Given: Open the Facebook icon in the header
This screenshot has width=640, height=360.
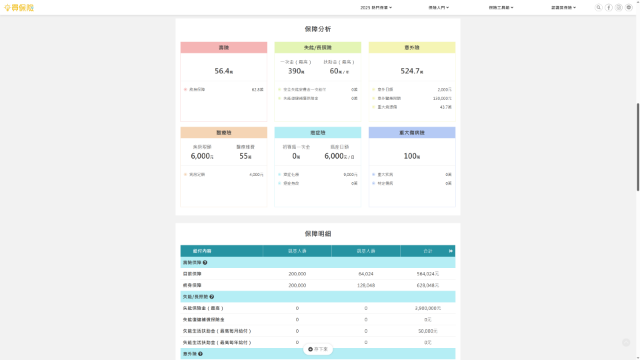Looking at the screenshot, I should click(609, 7).
